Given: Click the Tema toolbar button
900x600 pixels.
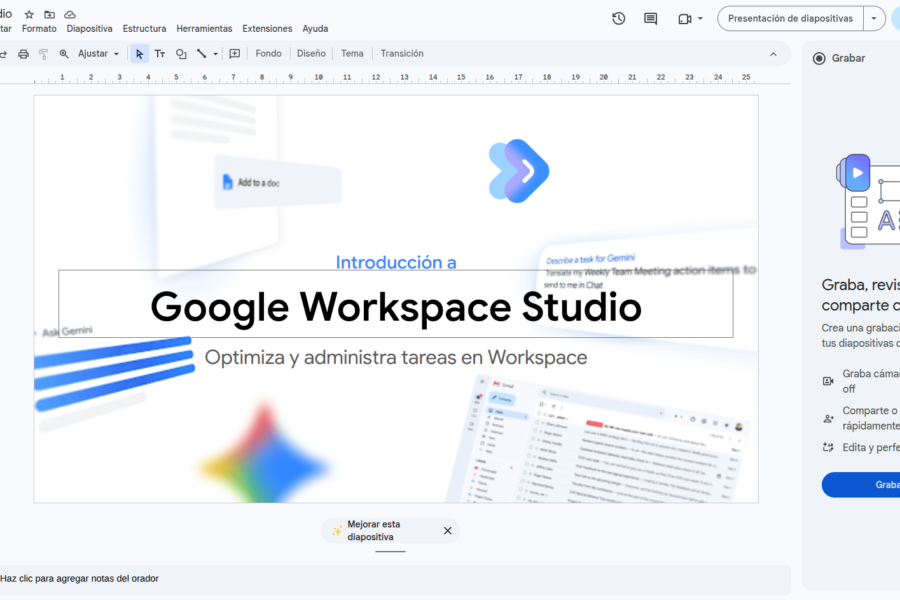Looking at the screenshot, I should coord(352,53).
